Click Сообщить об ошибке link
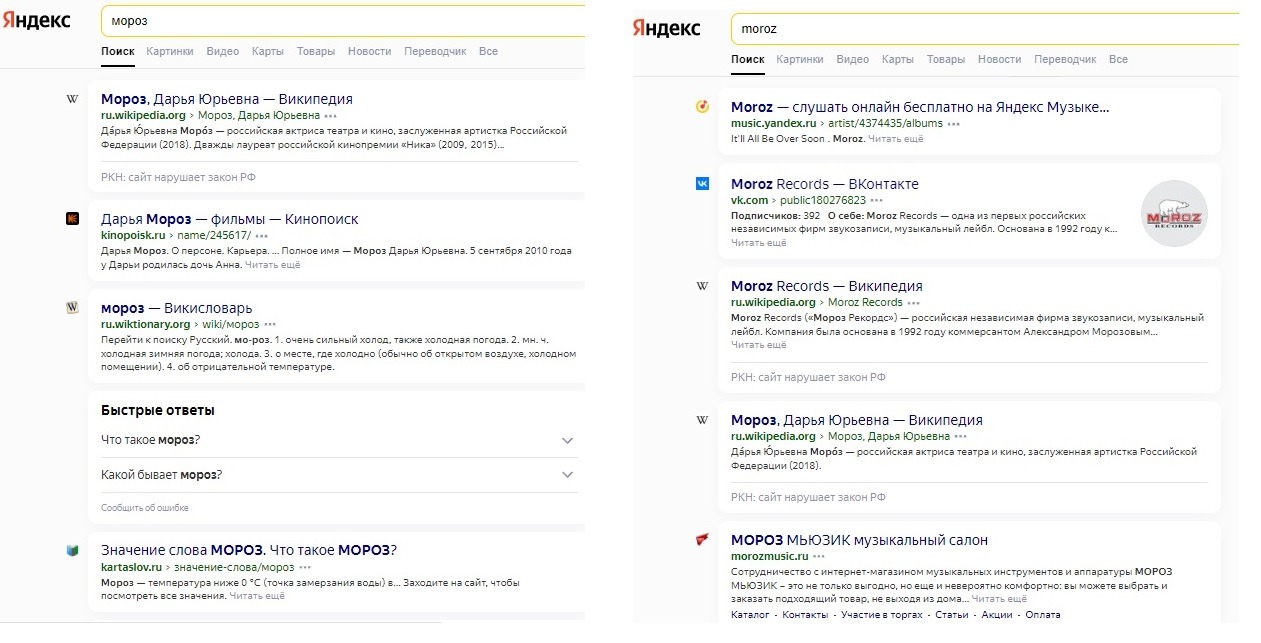This screenshot has width=1261, height=643. 145,508
